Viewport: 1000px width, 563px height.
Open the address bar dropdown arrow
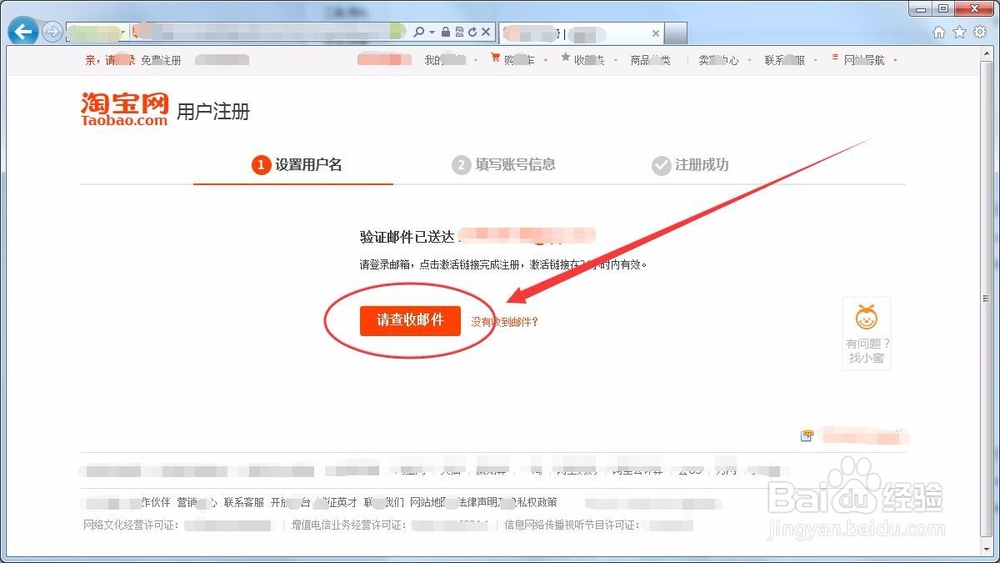point(432,32)
